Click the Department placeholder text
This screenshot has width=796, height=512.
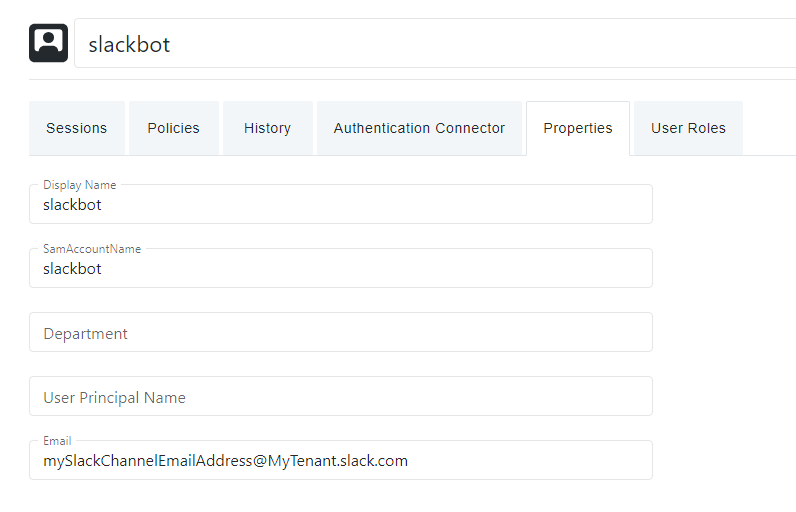click(85, 333)
